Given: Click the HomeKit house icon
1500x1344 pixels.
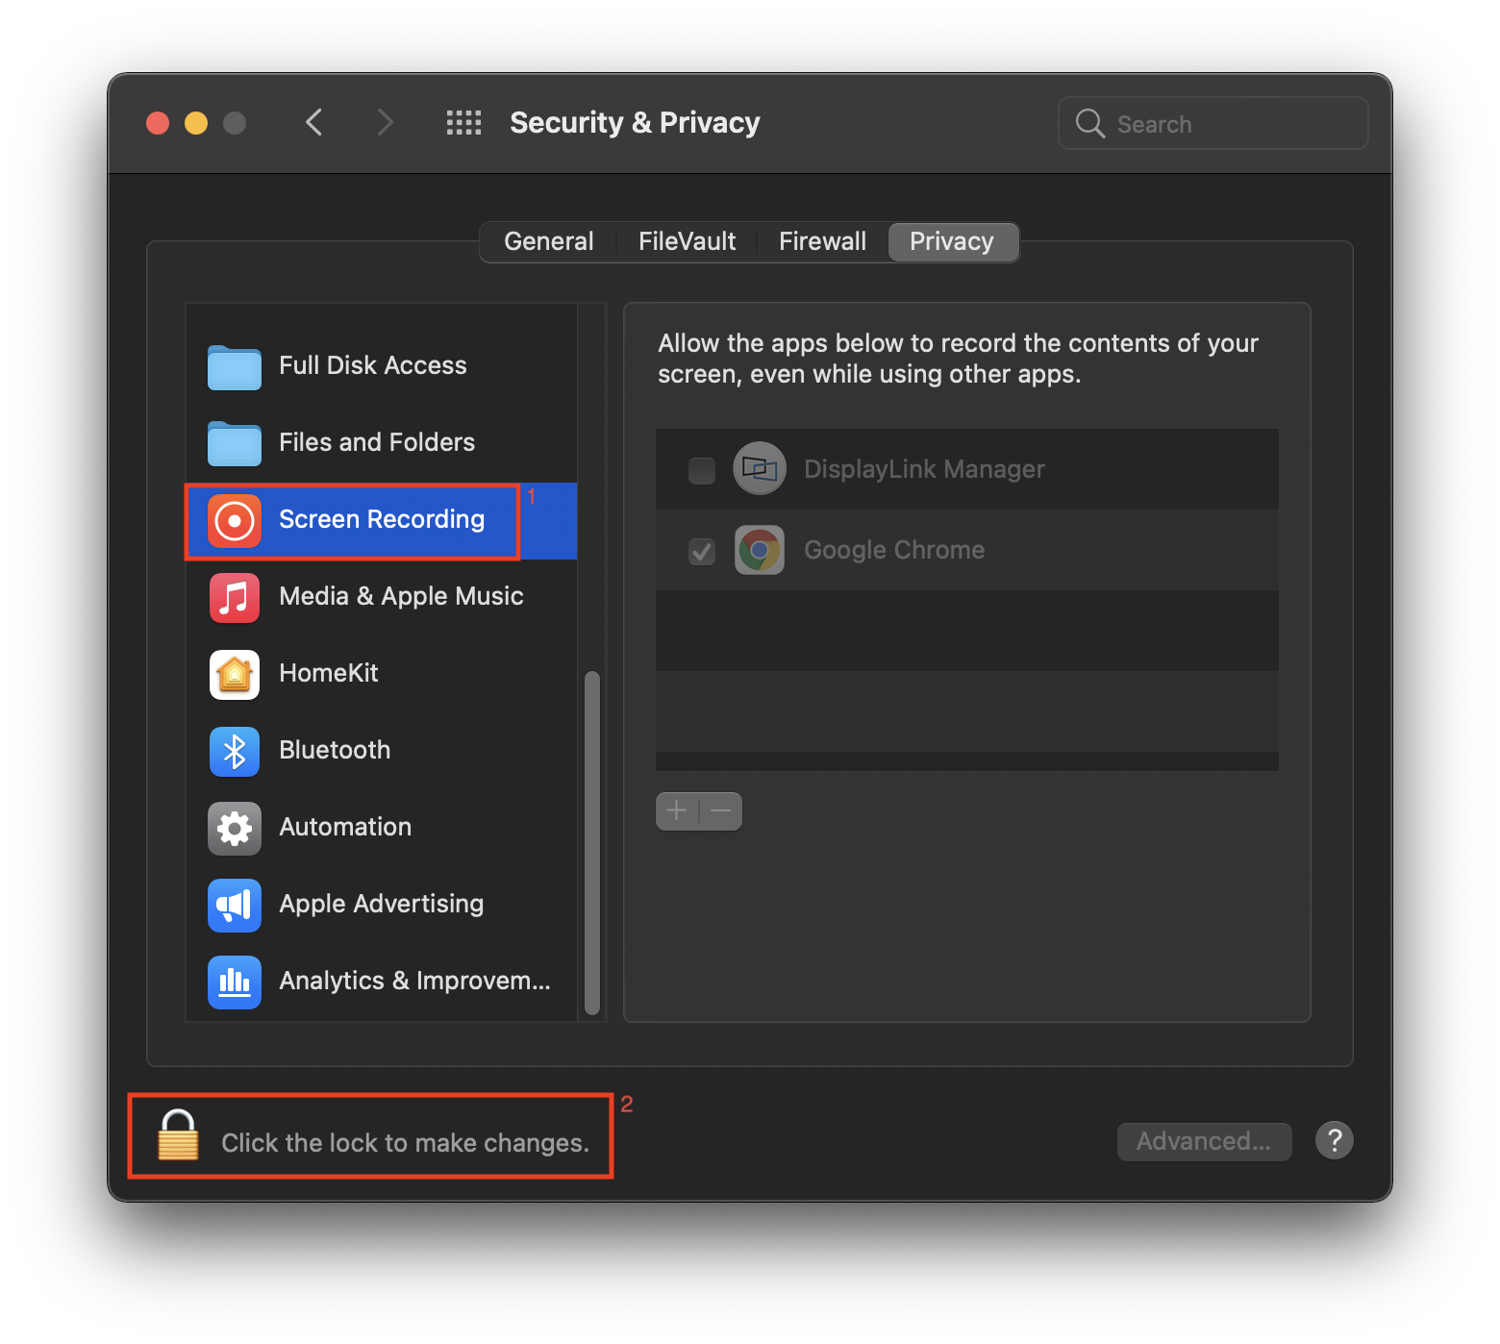Looking at the screenshot, I should click(233, 674).
